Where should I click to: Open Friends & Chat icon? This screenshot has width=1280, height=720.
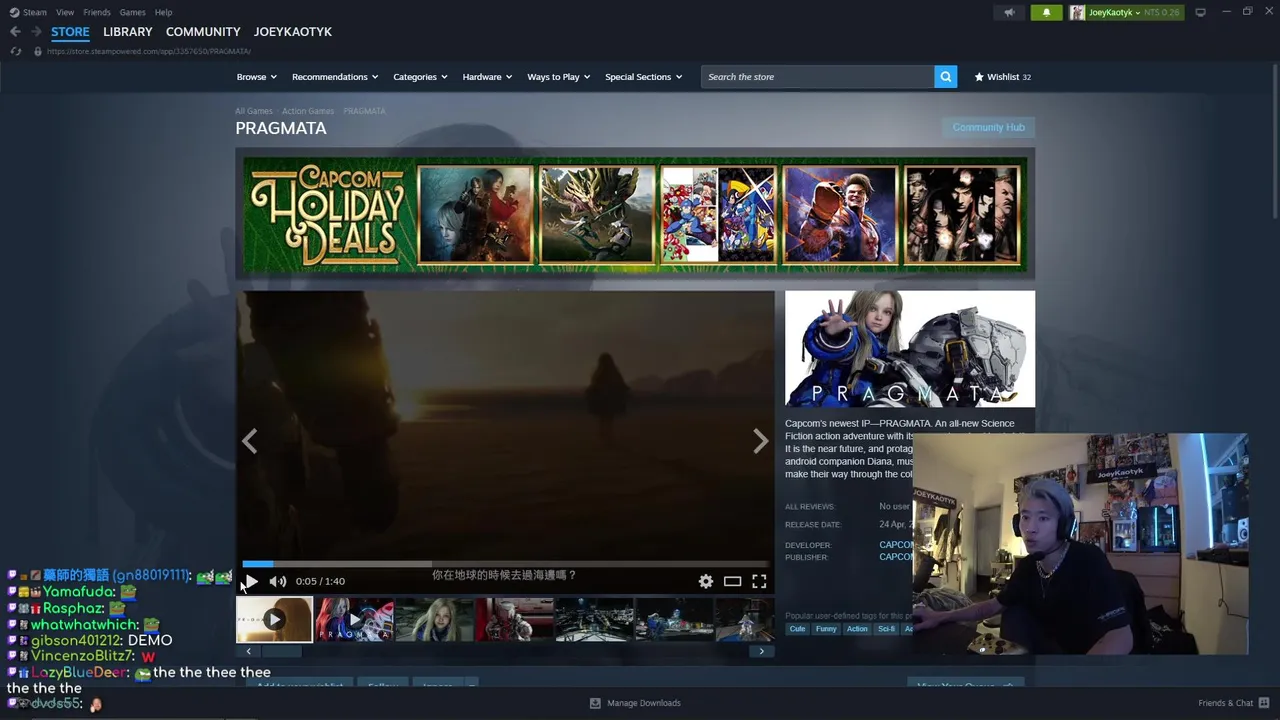pos(1264,703)
